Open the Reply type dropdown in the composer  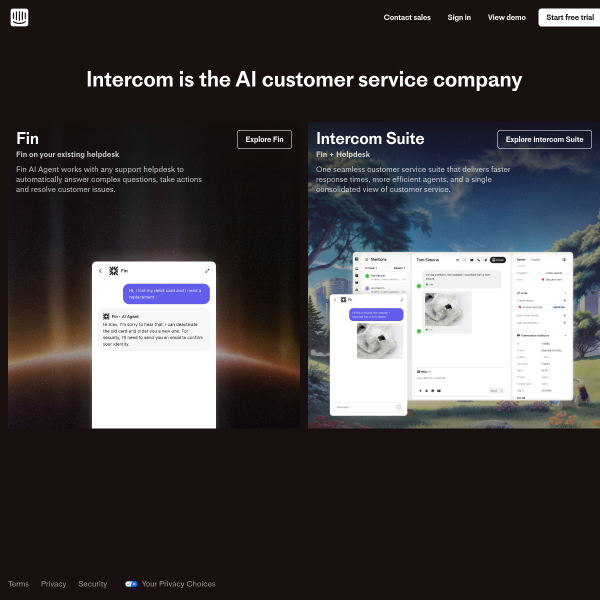[424, 372]
